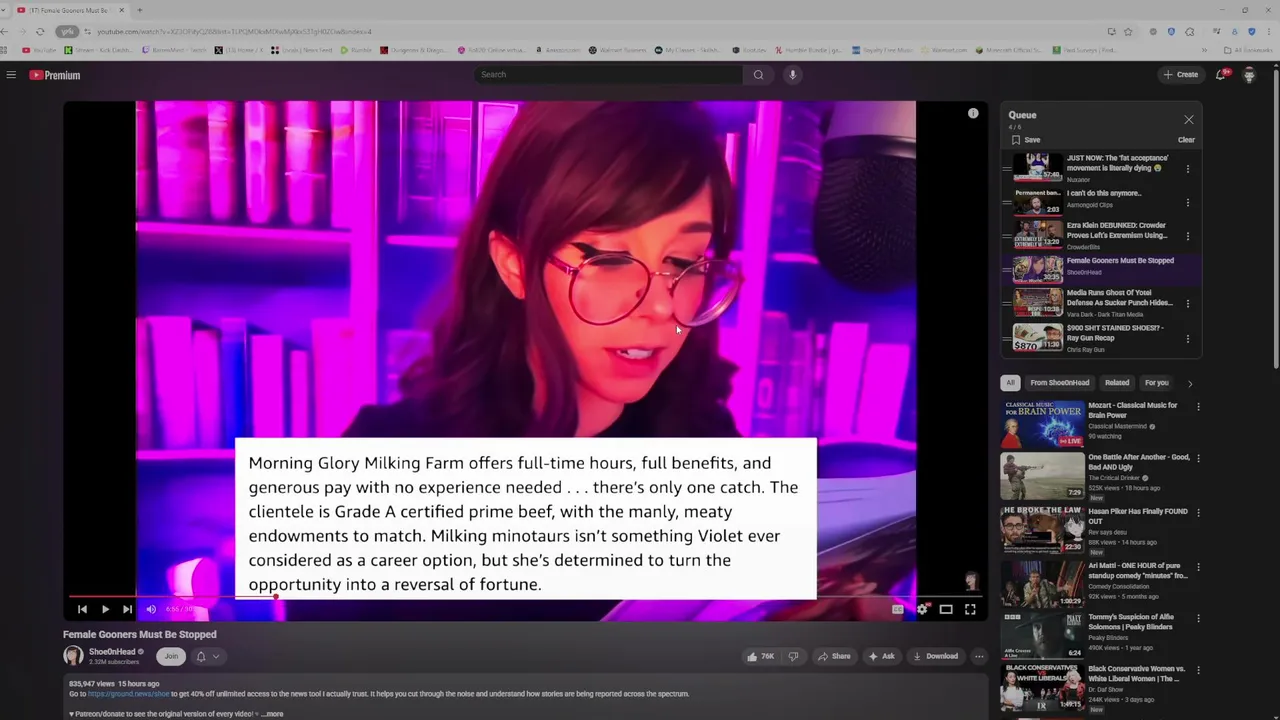The height and width of the screenshot is (720, 1280).
Task: Select the 'For you' filter chip
Action: coord(1156,383)
